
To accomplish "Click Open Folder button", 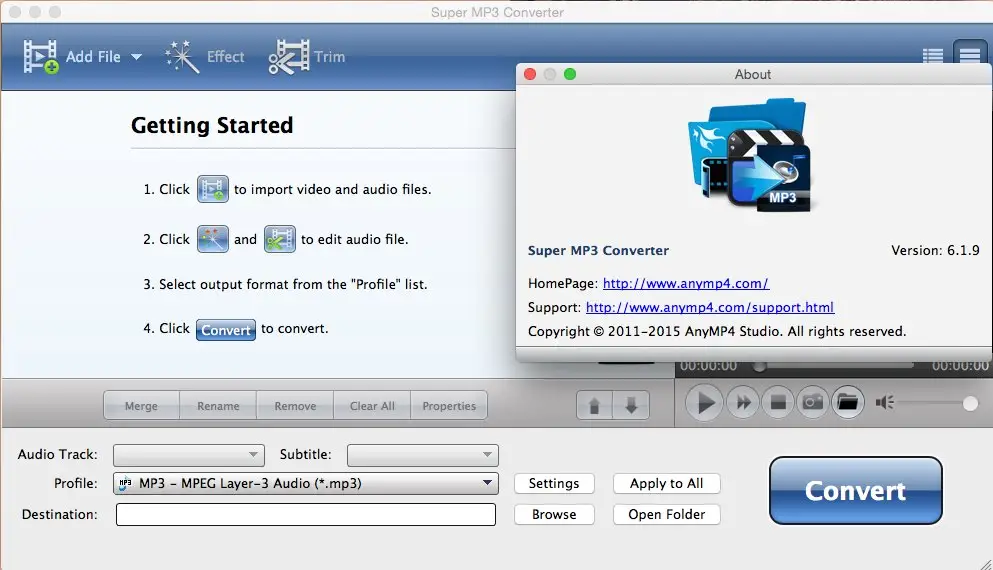I will (x=666, y=514).
